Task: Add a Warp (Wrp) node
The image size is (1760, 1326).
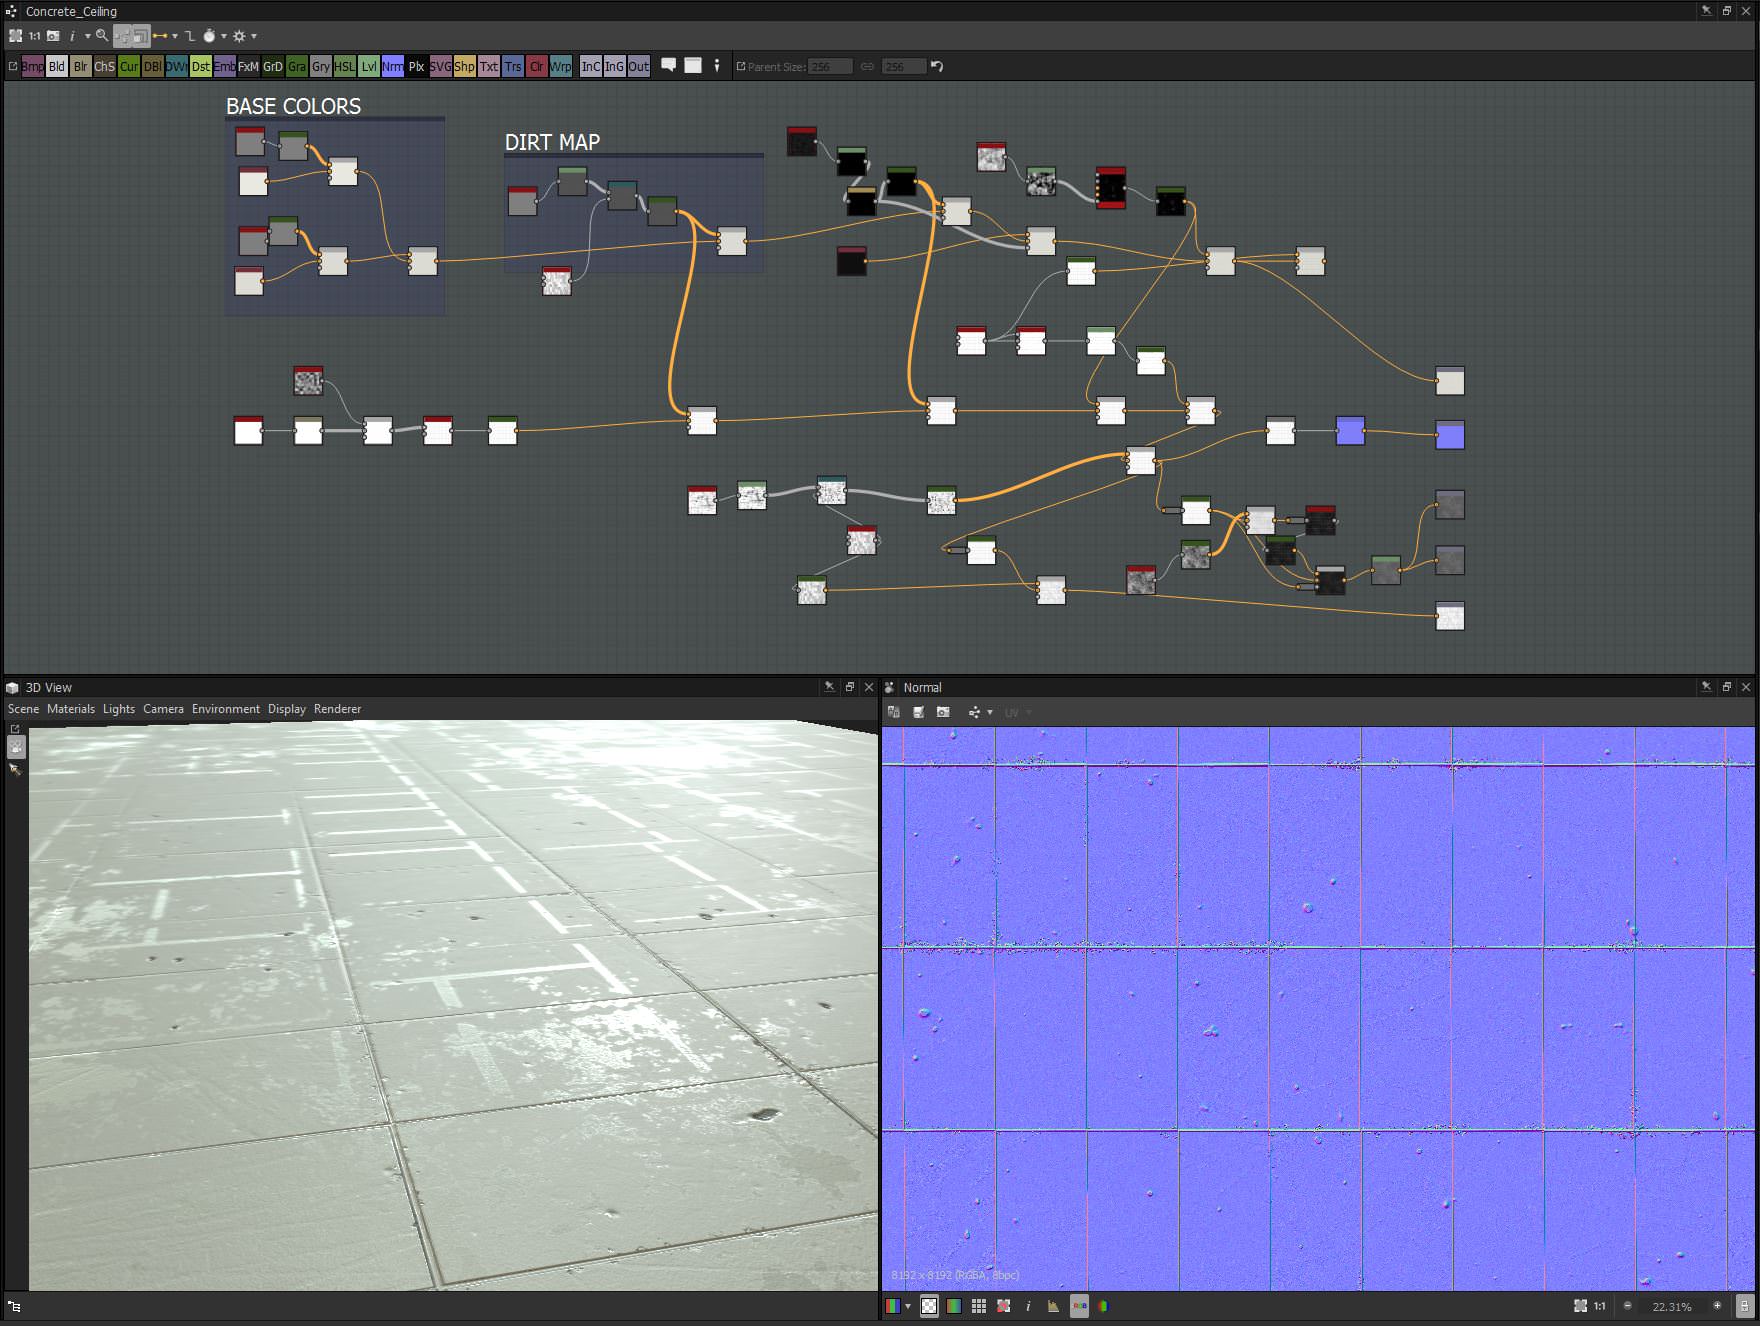Action: [561, 67]
